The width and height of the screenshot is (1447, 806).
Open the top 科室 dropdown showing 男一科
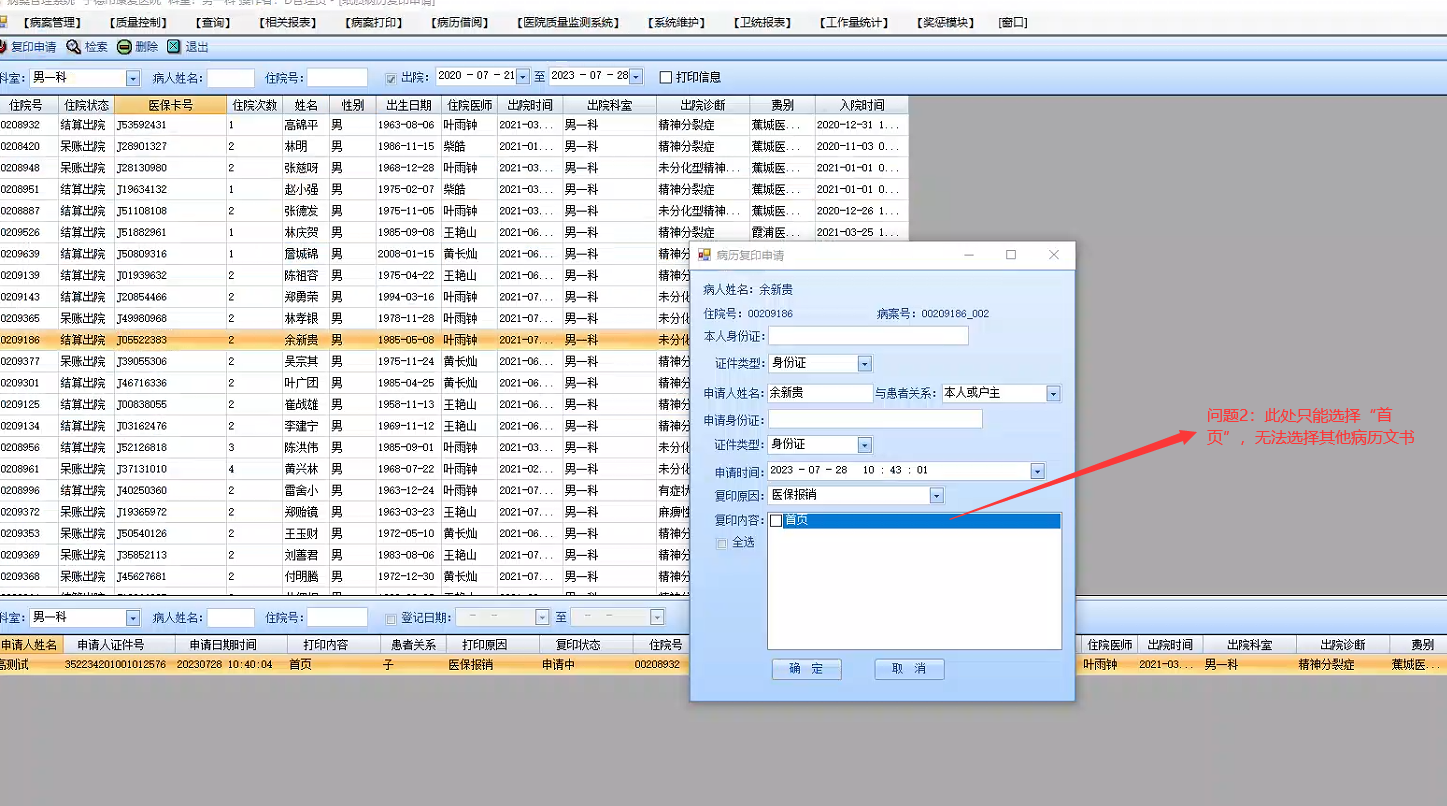click(x=133, y=77)
